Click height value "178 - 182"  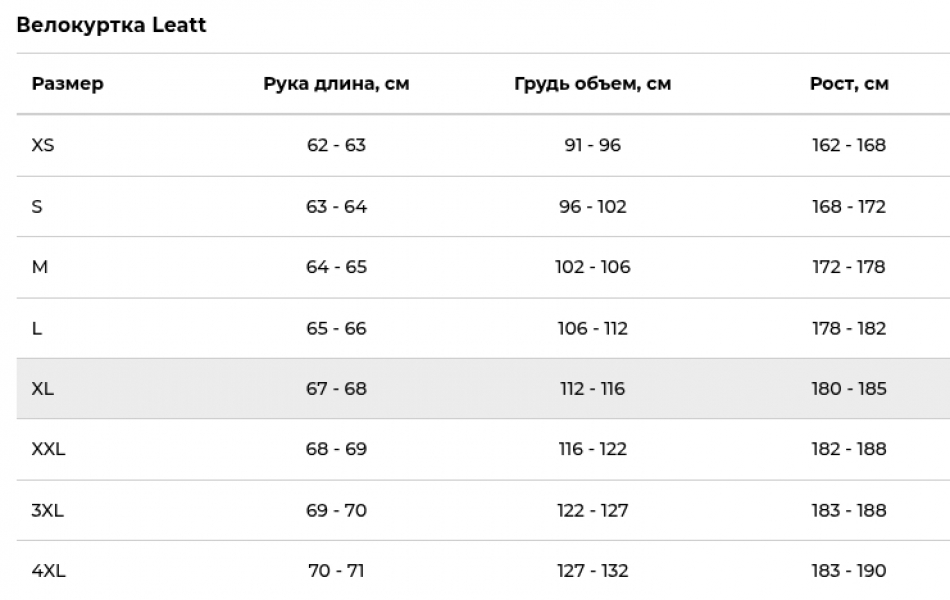coord(848,328)
